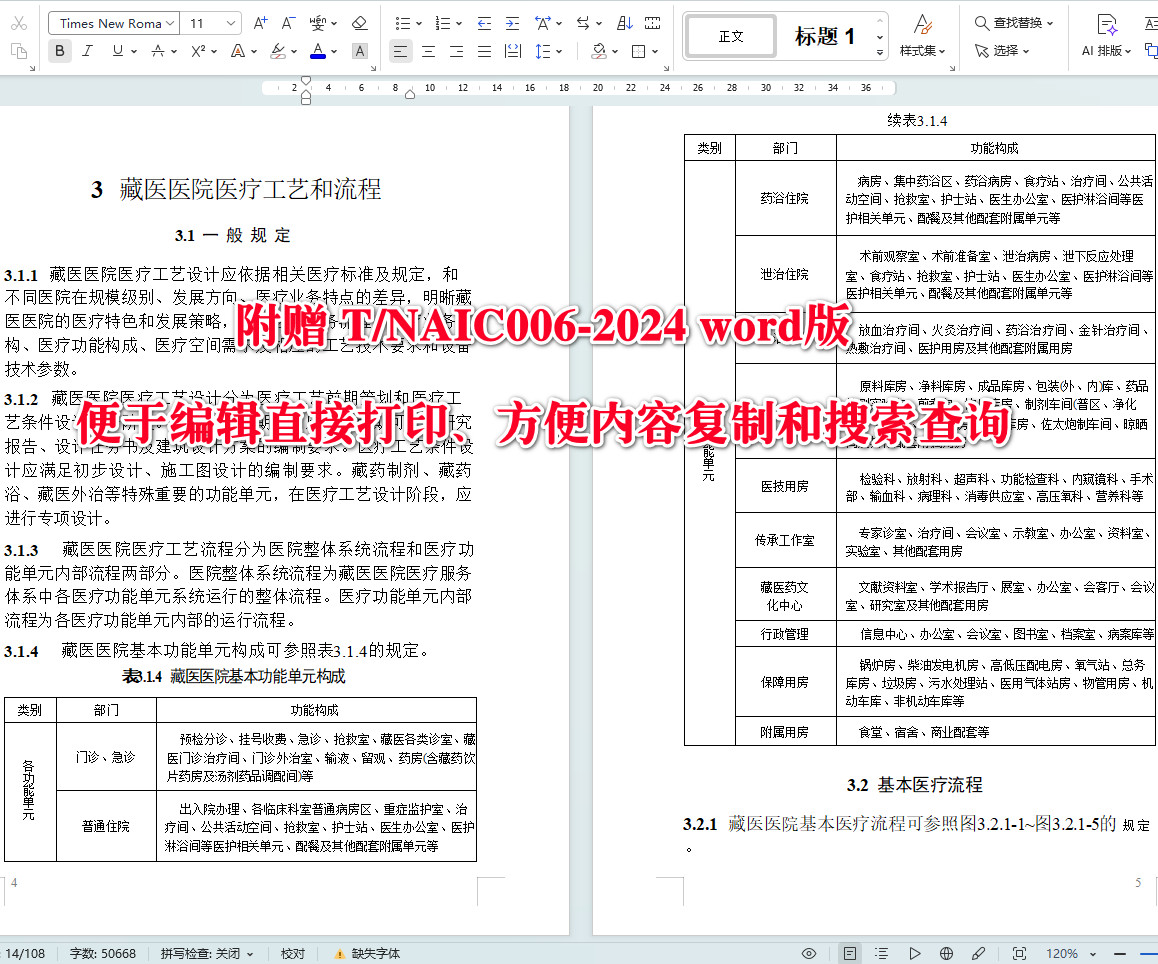1158x964 pixels.
Task: Apply the 标题 1 heading style
Action: 826,34
